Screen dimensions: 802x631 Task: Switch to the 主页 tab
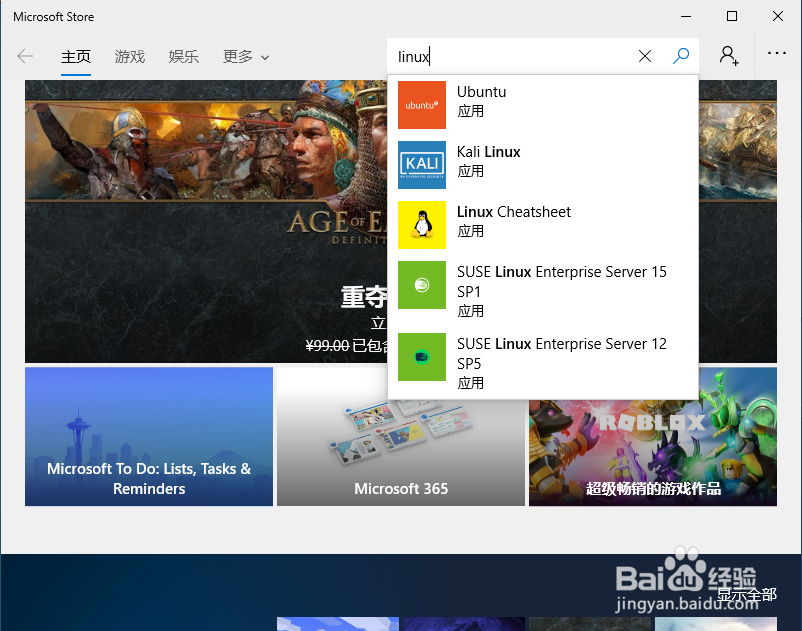pos(76,57)
